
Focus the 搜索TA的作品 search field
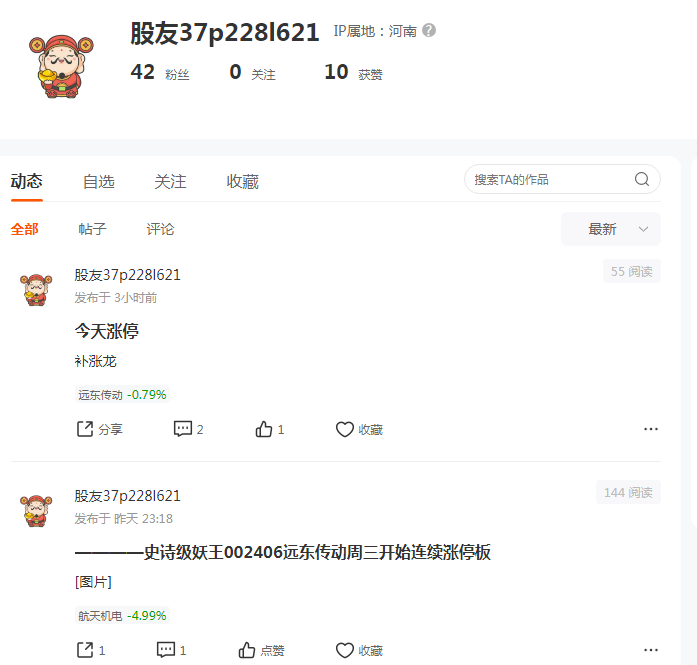[562, 179]
